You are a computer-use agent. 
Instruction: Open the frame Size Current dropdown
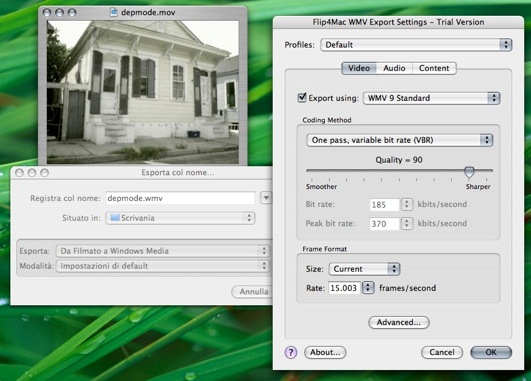364,269
